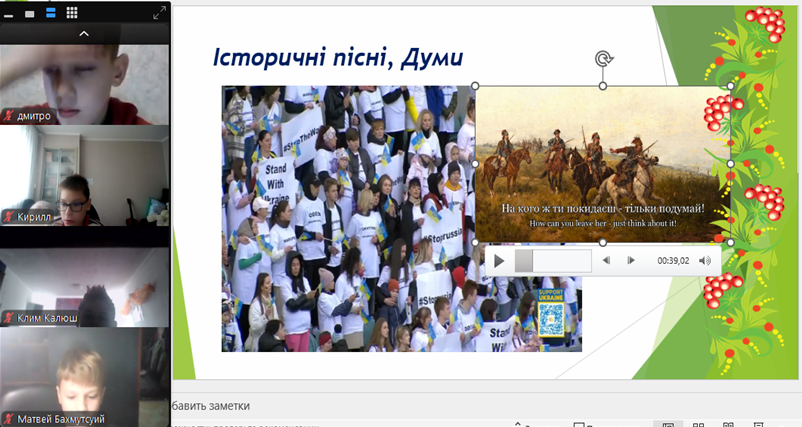
Task: Switch Zoom panel to gallery grid view
Action: pos(72,13)
